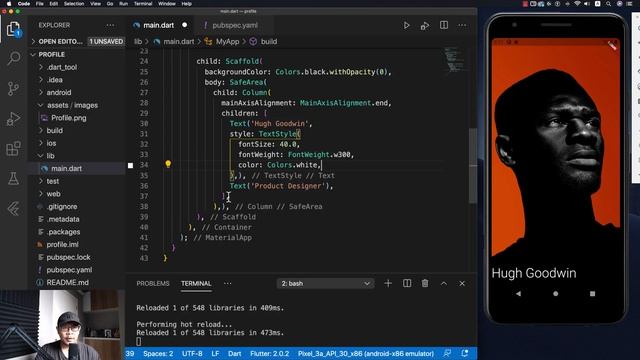Screen dimensions: 640x360
Task: Expand the .idea folder
Action: click(54, 80)
